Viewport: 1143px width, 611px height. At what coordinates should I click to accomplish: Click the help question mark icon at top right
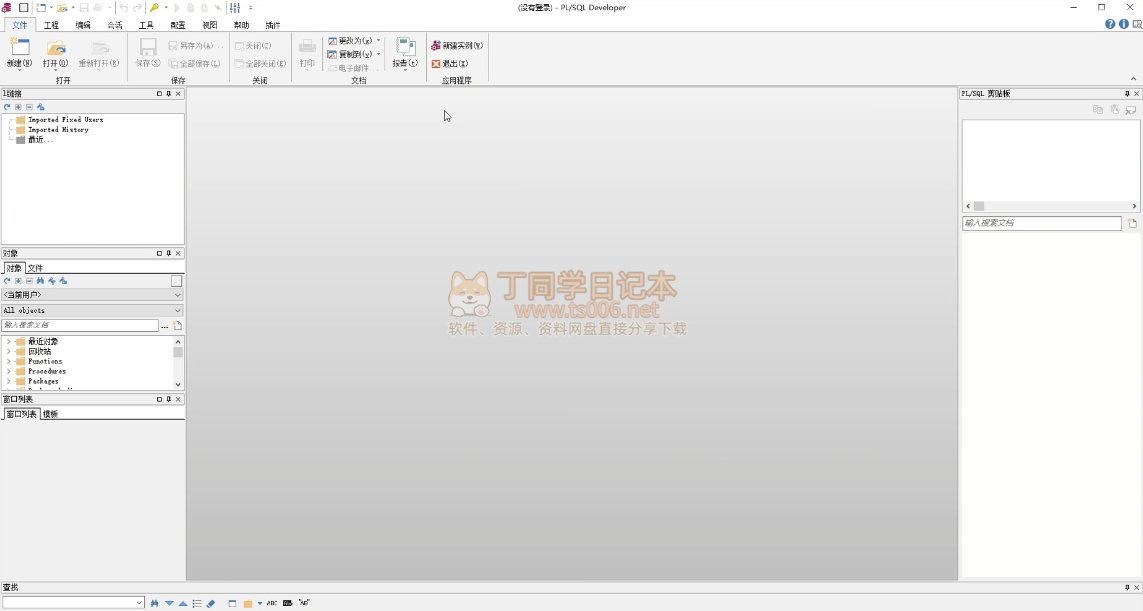point(1110,24)
